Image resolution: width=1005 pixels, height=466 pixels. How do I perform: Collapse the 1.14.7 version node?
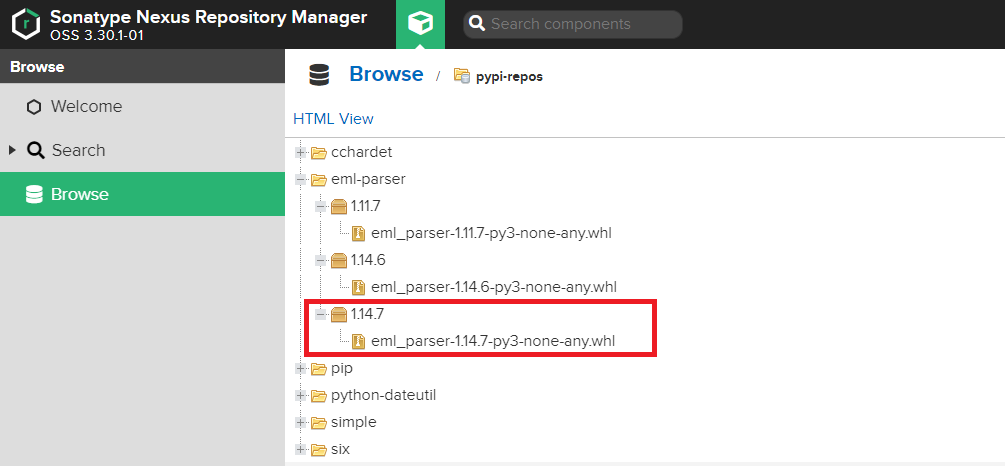[321, 314]
